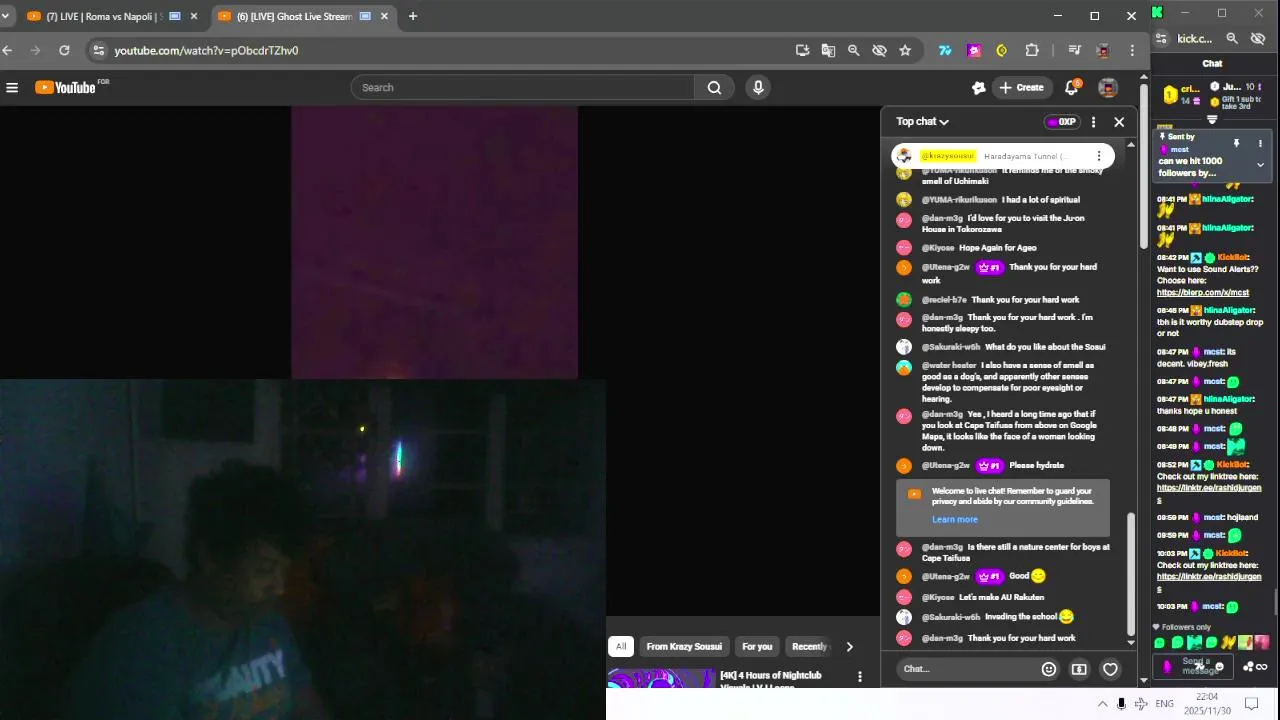Viewport: 1280px width, 720px height.
Task: Click the YouTube address bar URL
Action: [206, 50]
